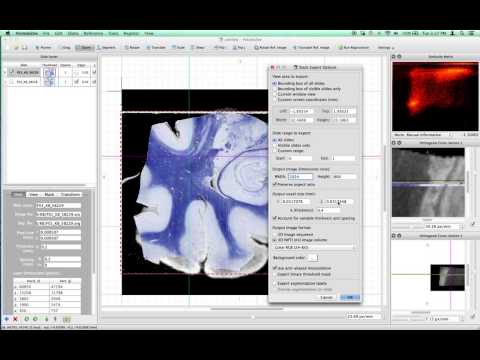Click the main canvas zoom percent field
The width and height of the screenshot is (480, 360).
point(363,316)
